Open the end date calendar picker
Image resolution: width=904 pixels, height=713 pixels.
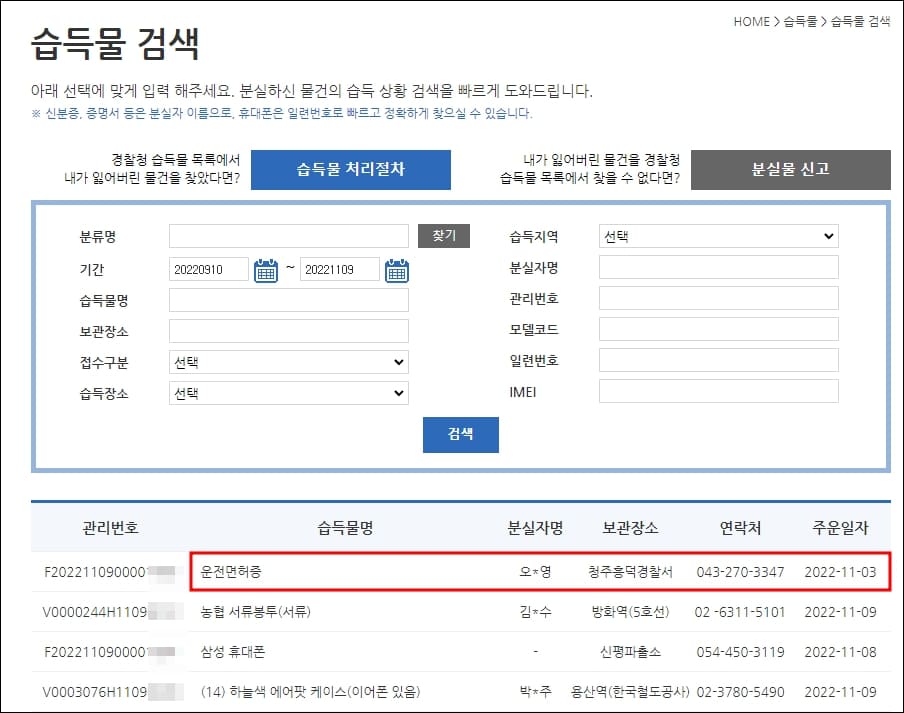tap(395, 268)
